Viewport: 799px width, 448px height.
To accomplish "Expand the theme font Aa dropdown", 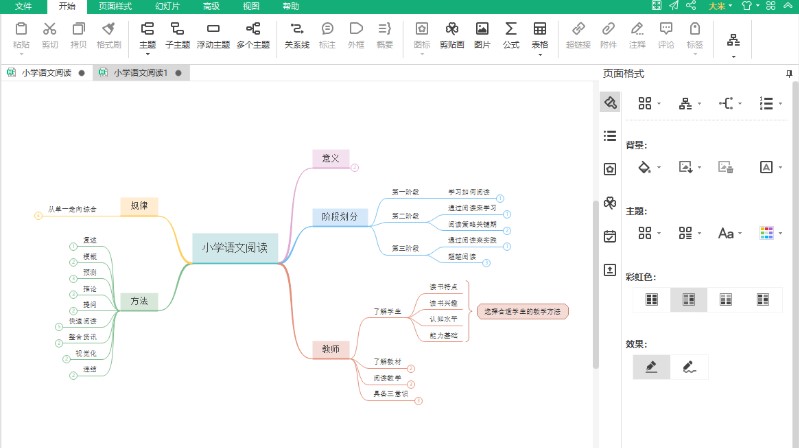I will coord(730,233).
